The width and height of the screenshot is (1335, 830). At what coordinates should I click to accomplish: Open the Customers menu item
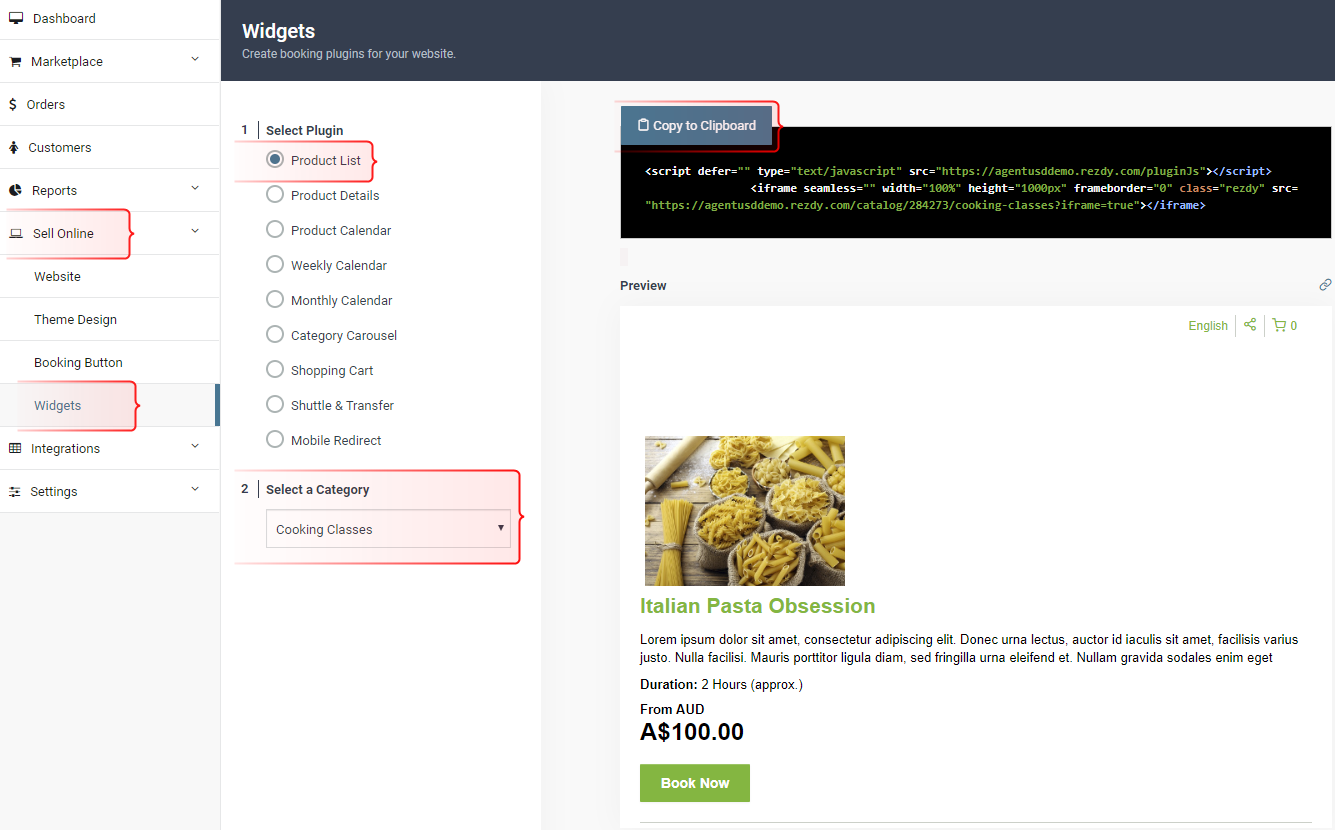[x=110, y=147]
